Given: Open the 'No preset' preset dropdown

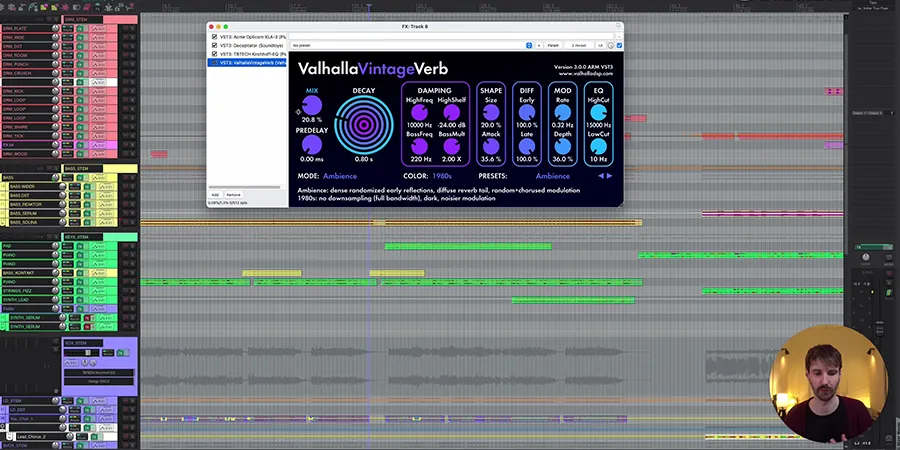Looking at the screenshot, I should [410, 45].
